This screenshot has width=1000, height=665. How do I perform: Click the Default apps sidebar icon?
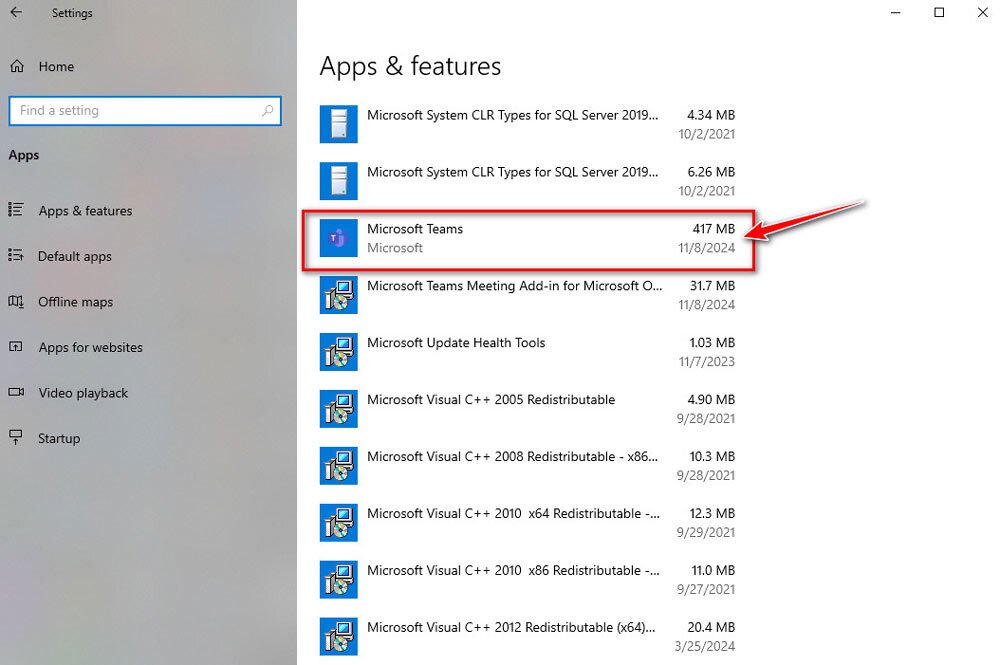pyautogui.click(x=16, y=256)
